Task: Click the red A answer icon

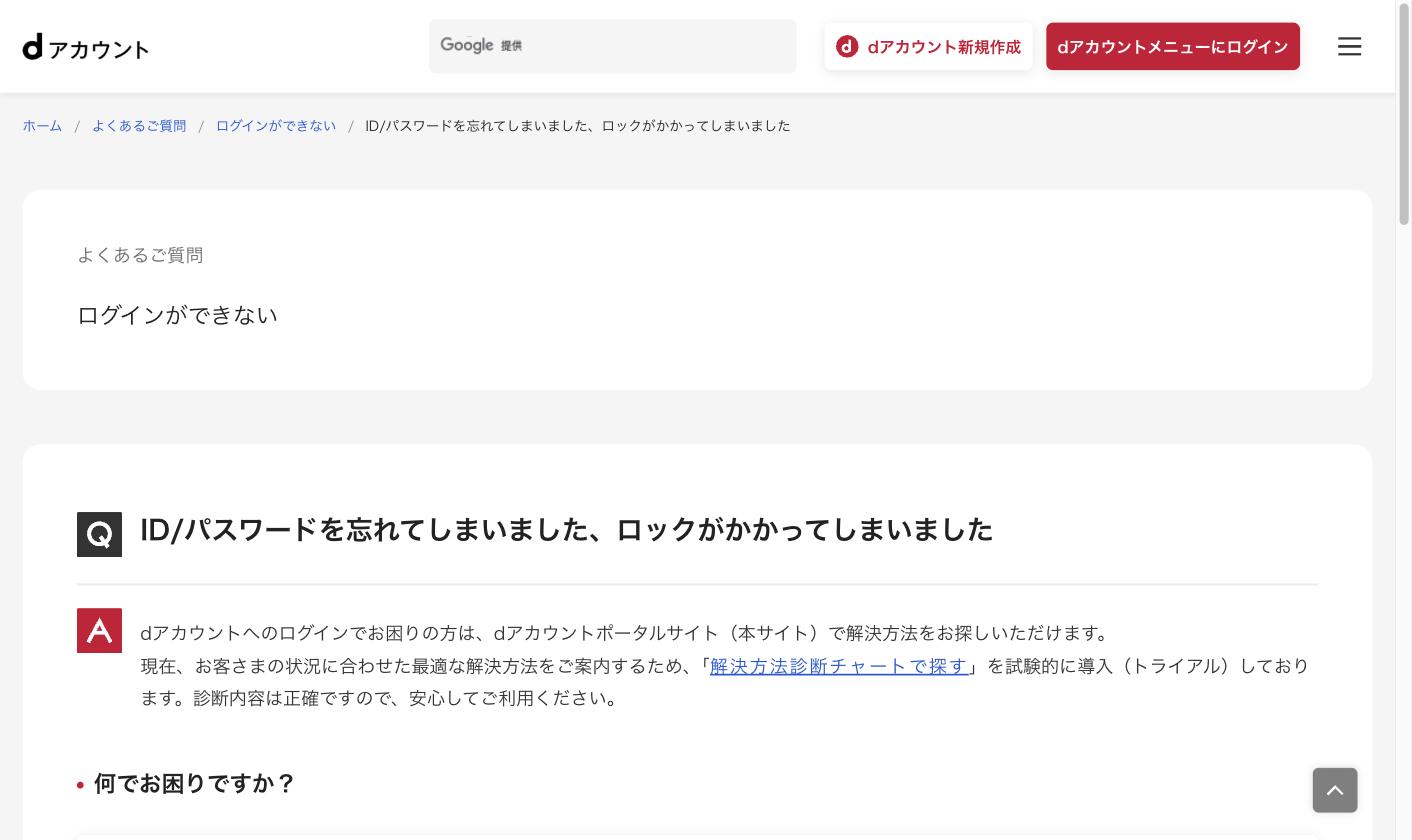Action: 99,630
